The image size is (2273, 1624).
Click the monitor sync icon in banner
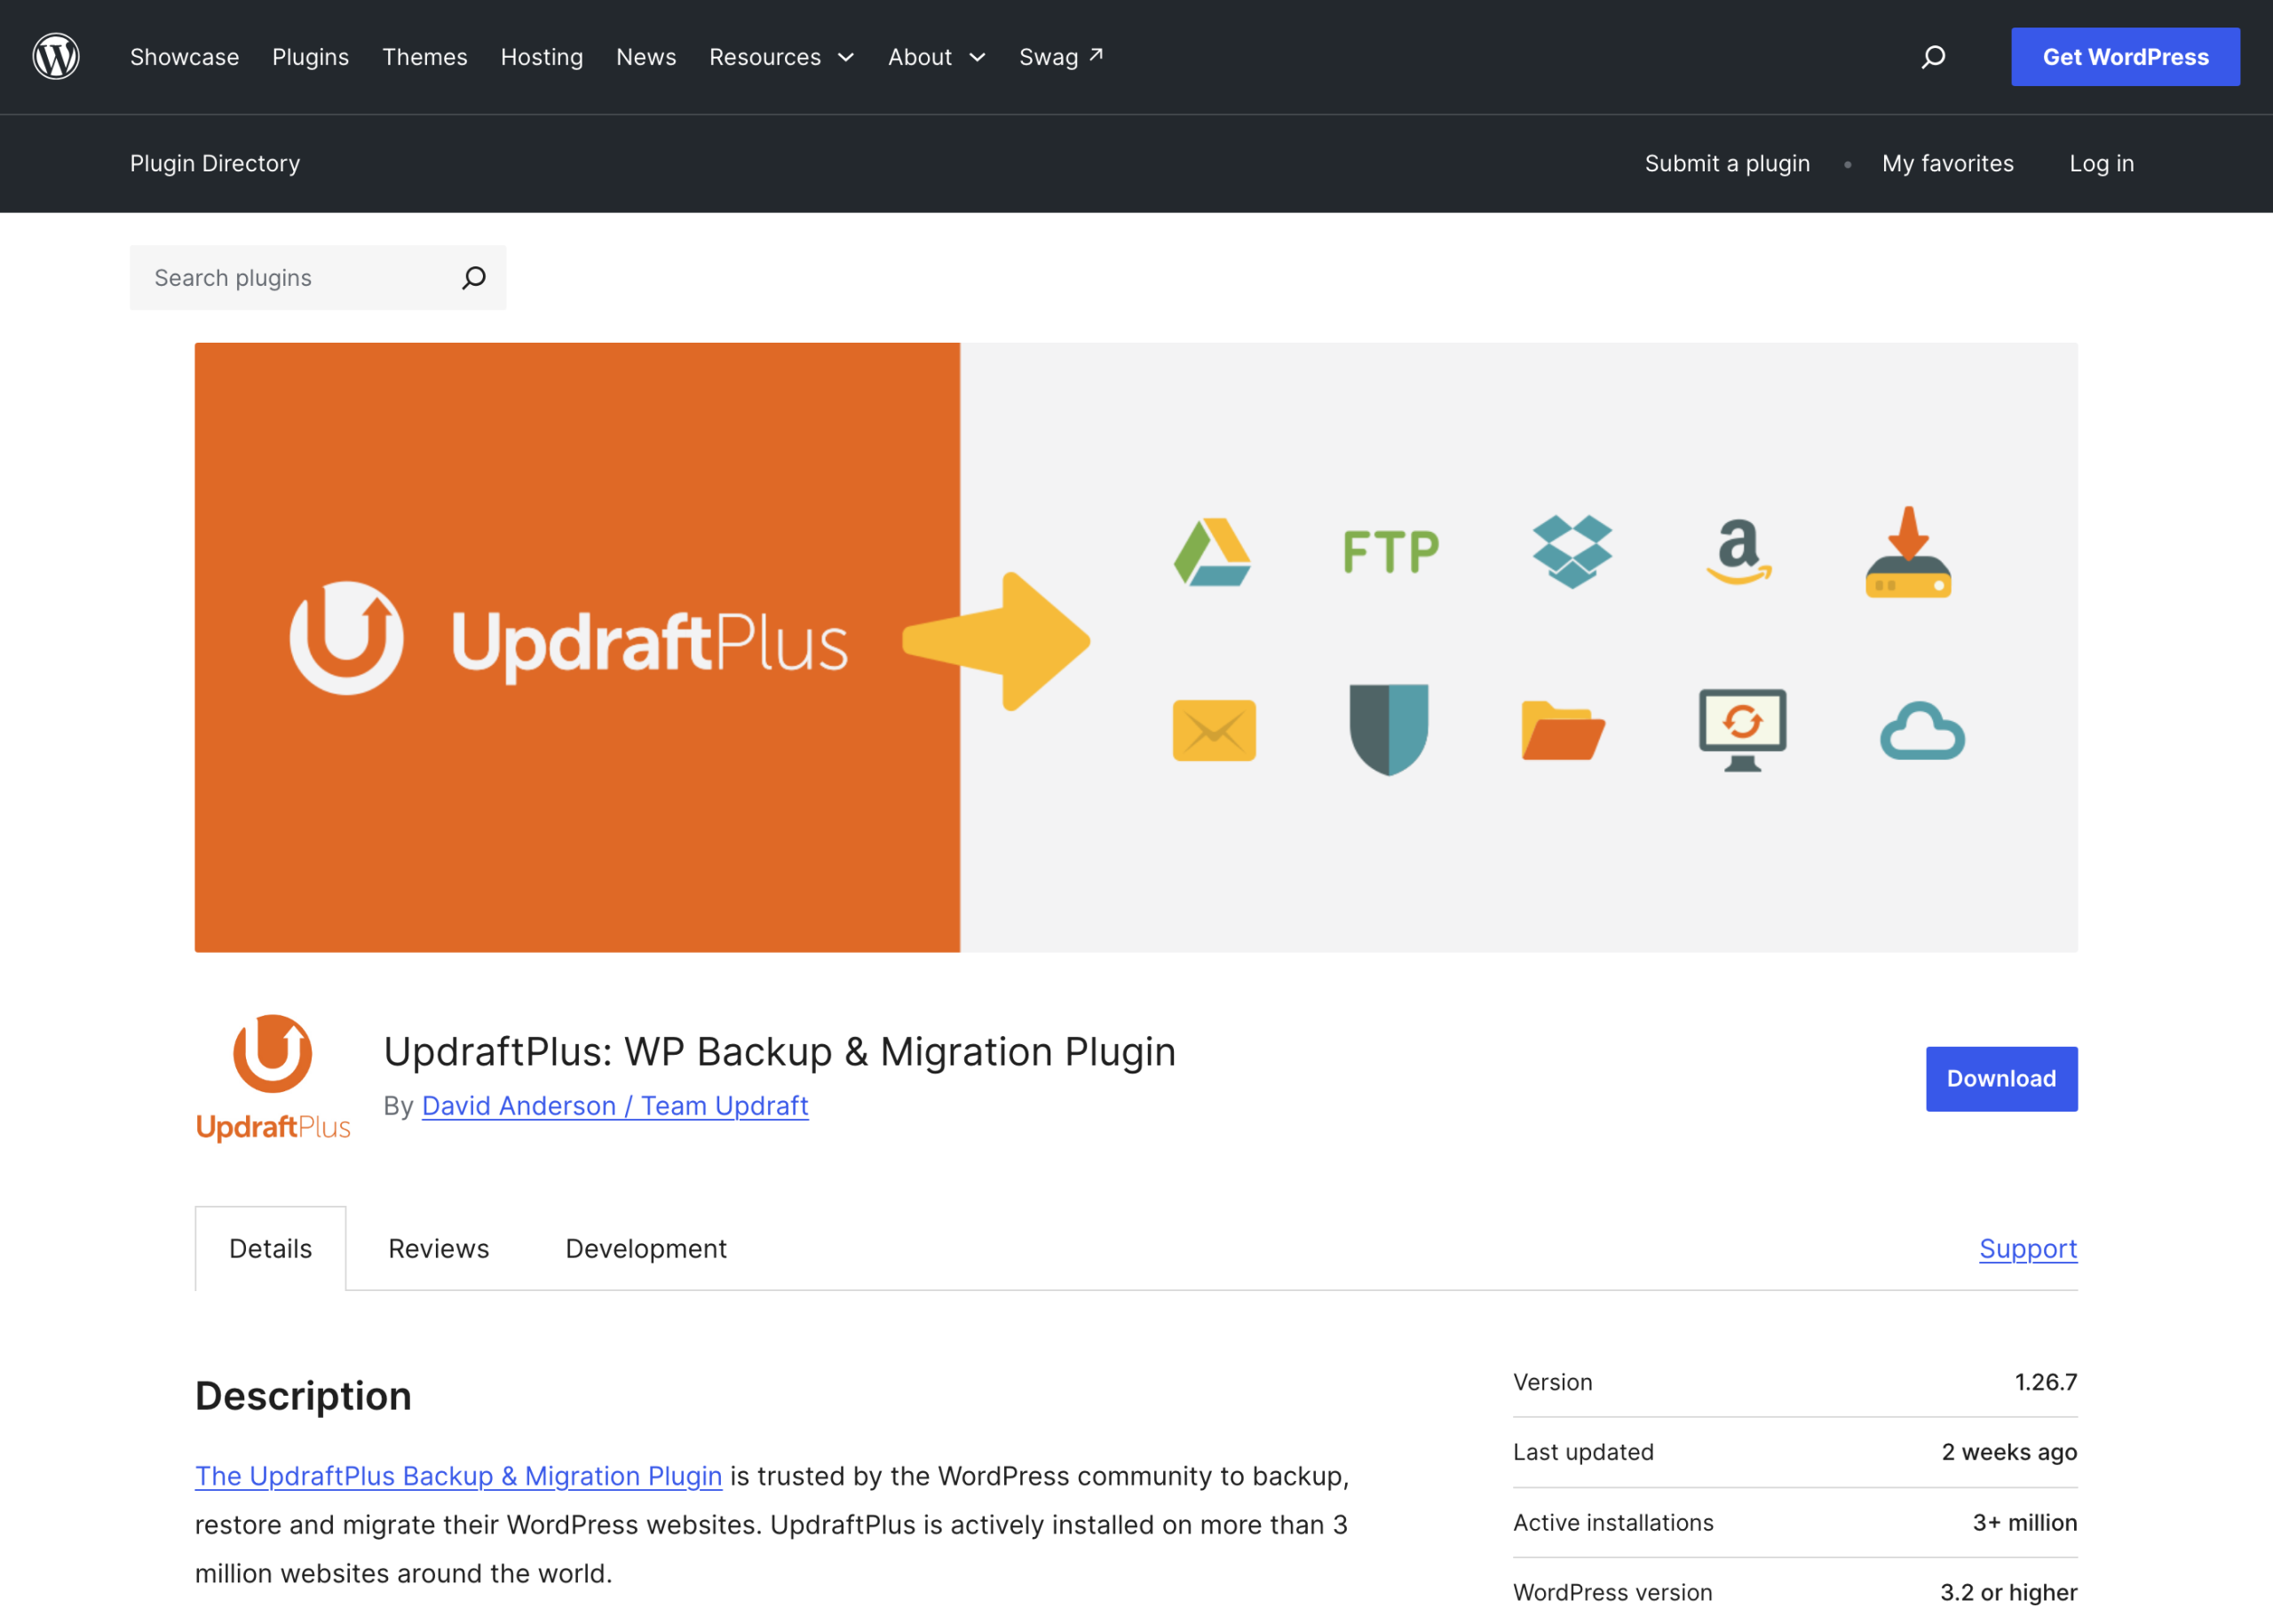coord(1742,730)
